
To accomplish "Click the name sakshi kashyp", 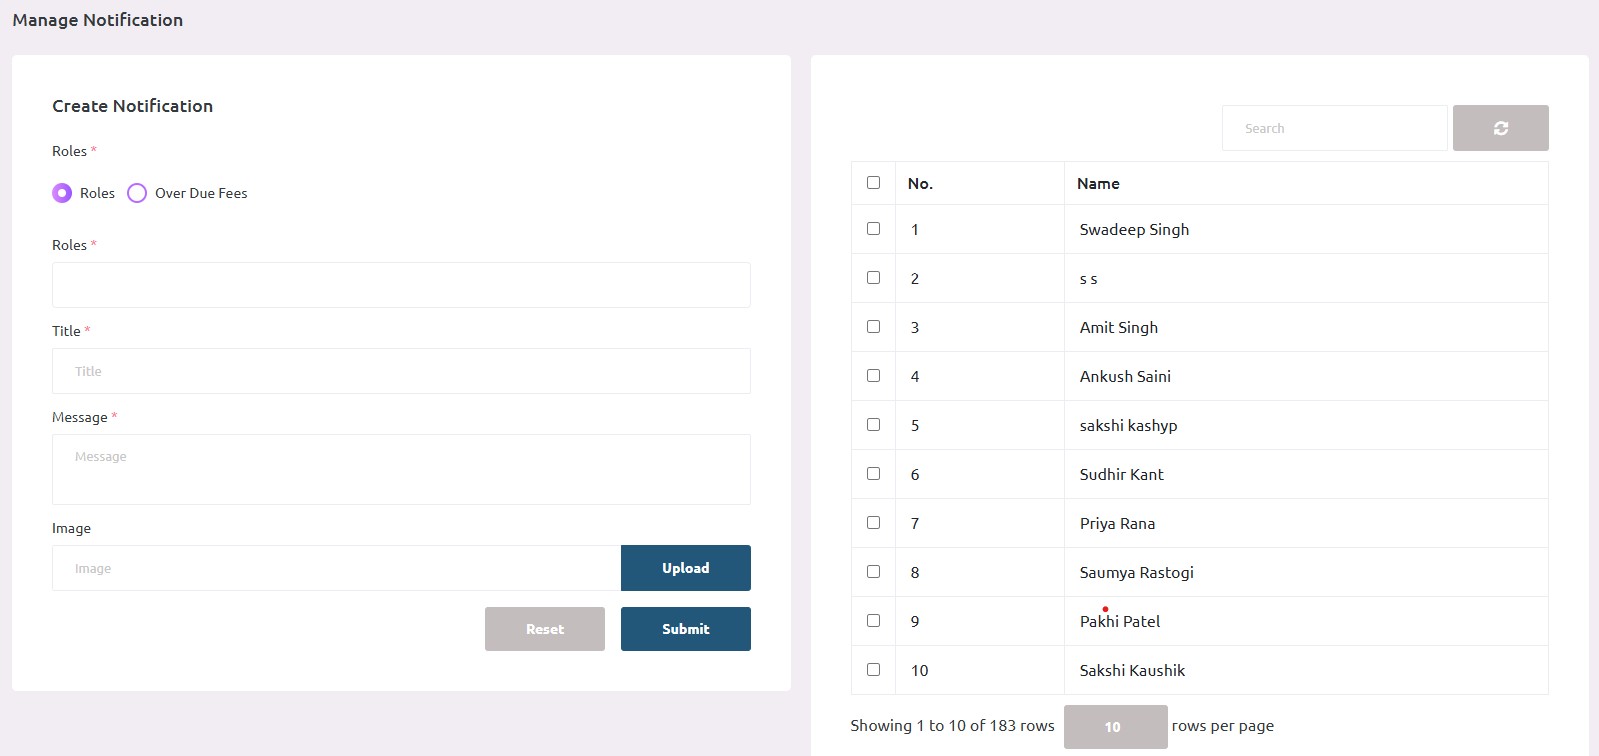I will click(1128, 426).
